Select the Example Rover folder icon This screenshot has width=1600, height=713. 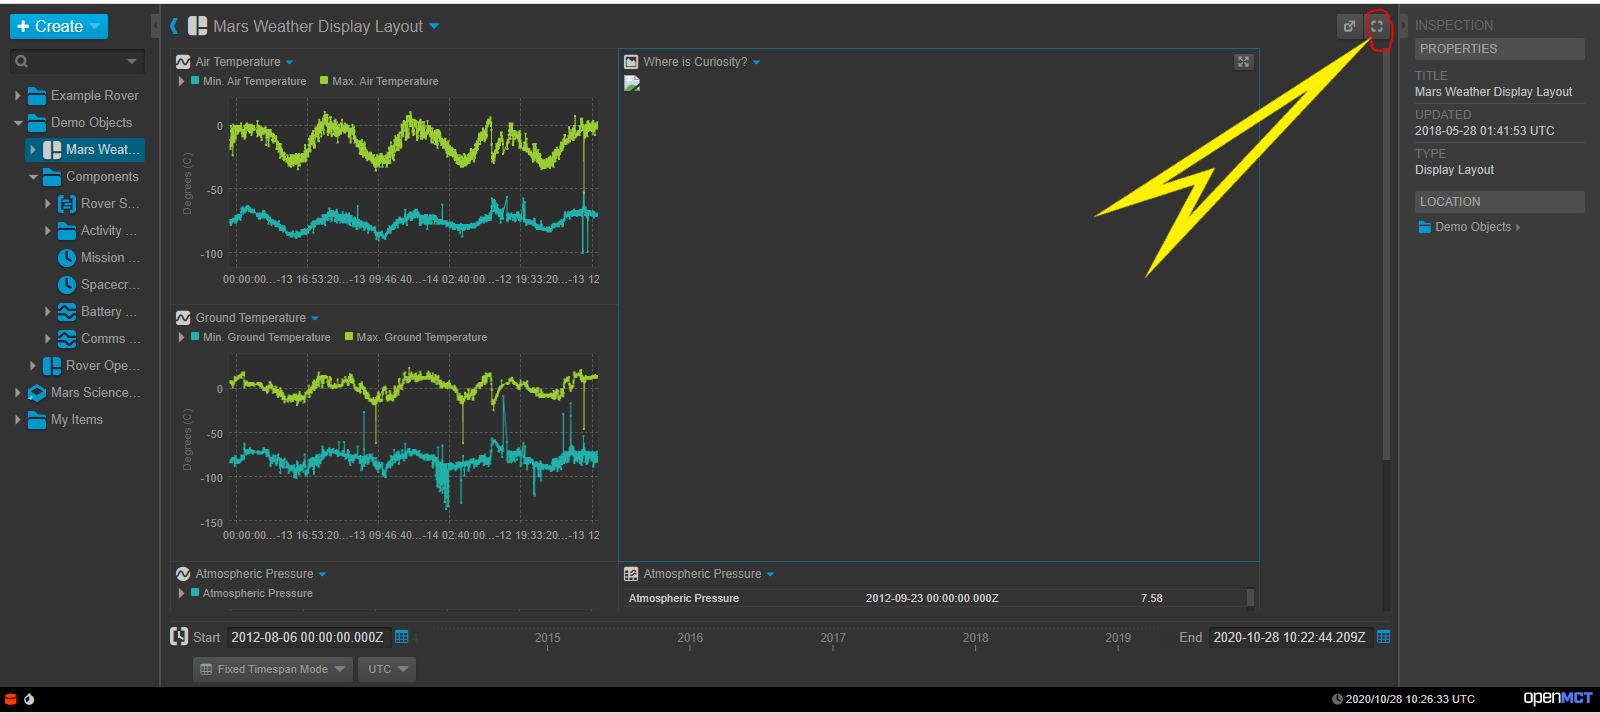[x=37, y=96]
